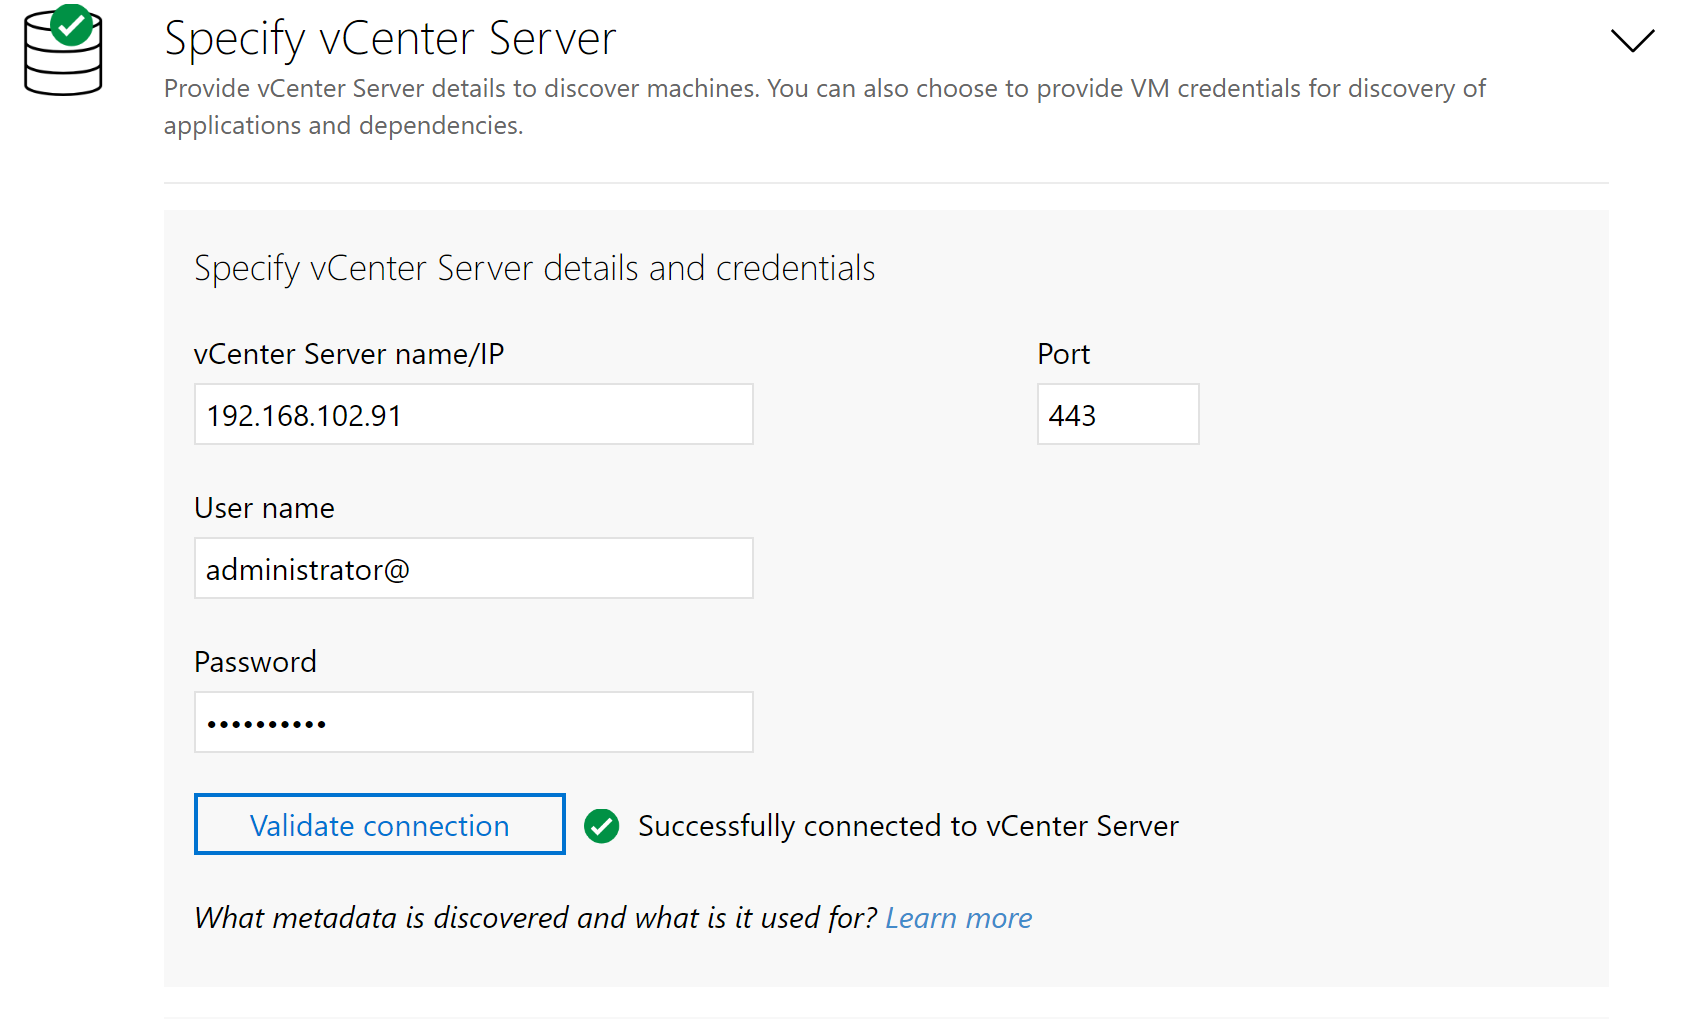Click the 'vCenter Server name/IP' label
The image size is (1691, 1019).
pyautogui.click(x=349, y=354)
